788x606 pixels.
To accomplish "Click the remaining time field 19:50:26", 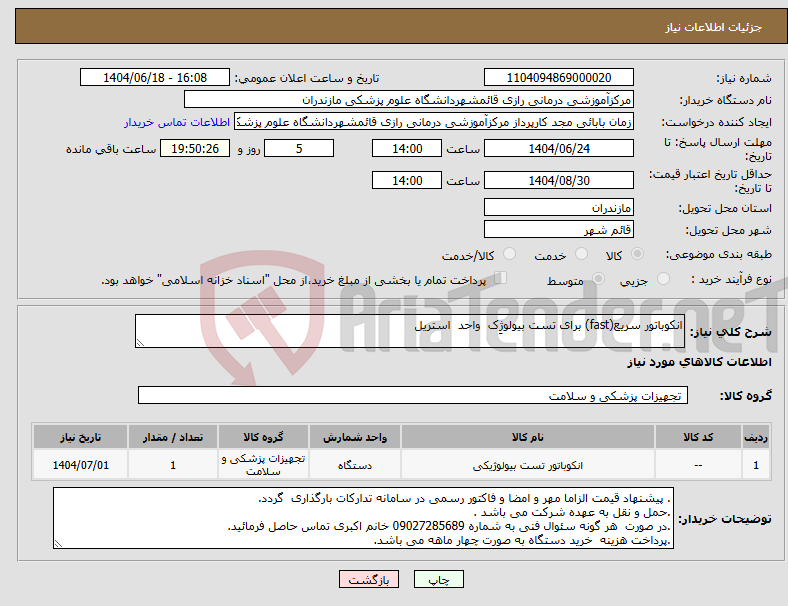I will tap(195, 149).
